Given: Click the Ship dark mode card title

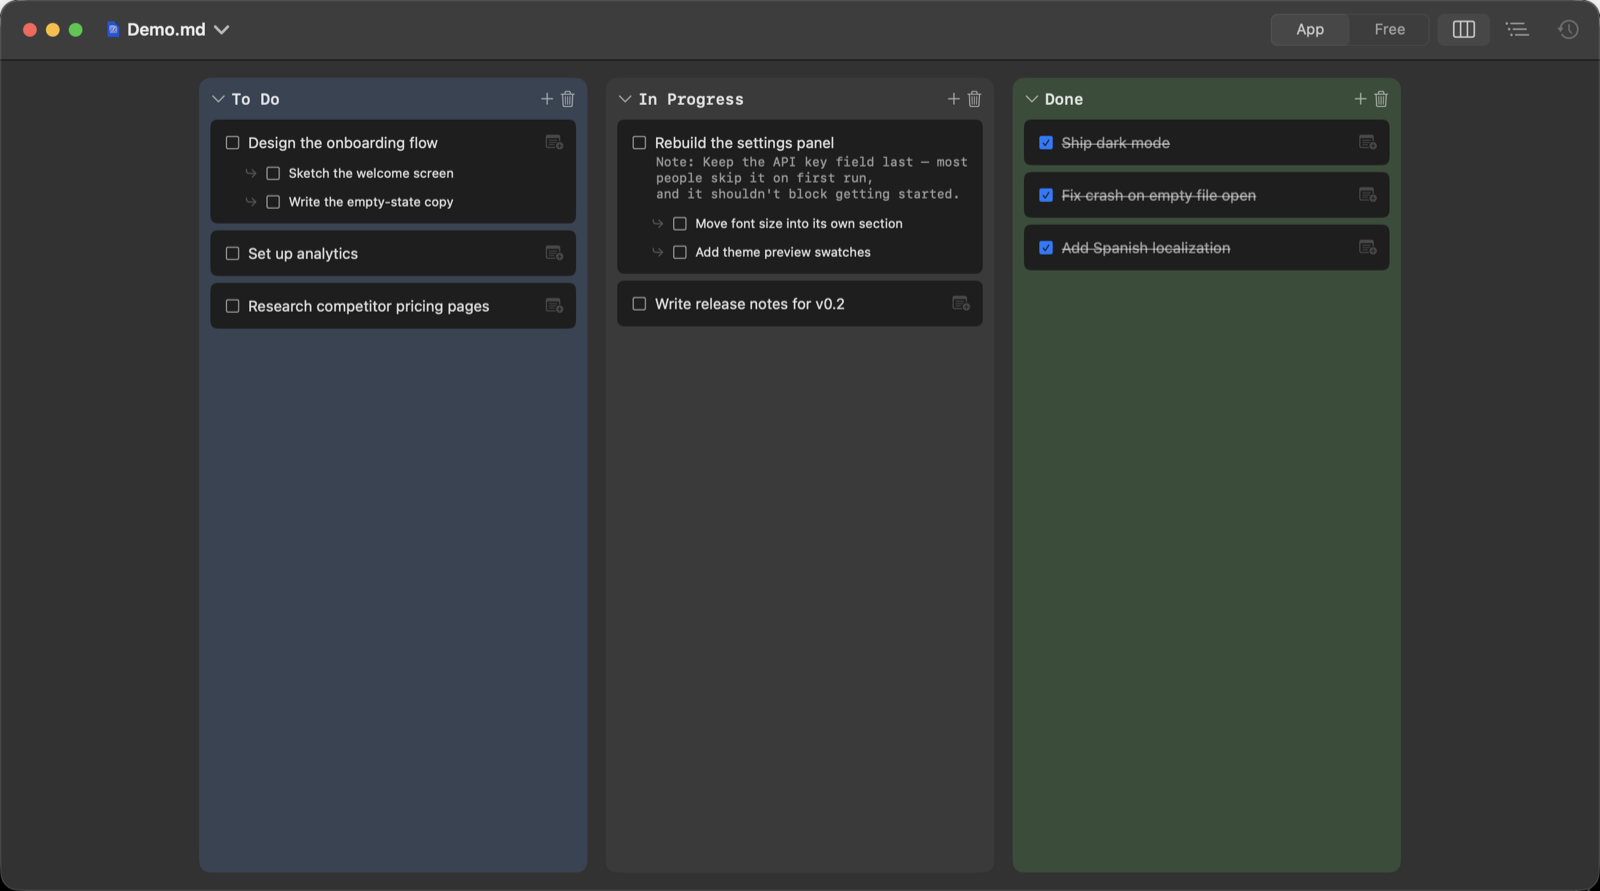Looking at the screenshot, I should pos(1116,143).
